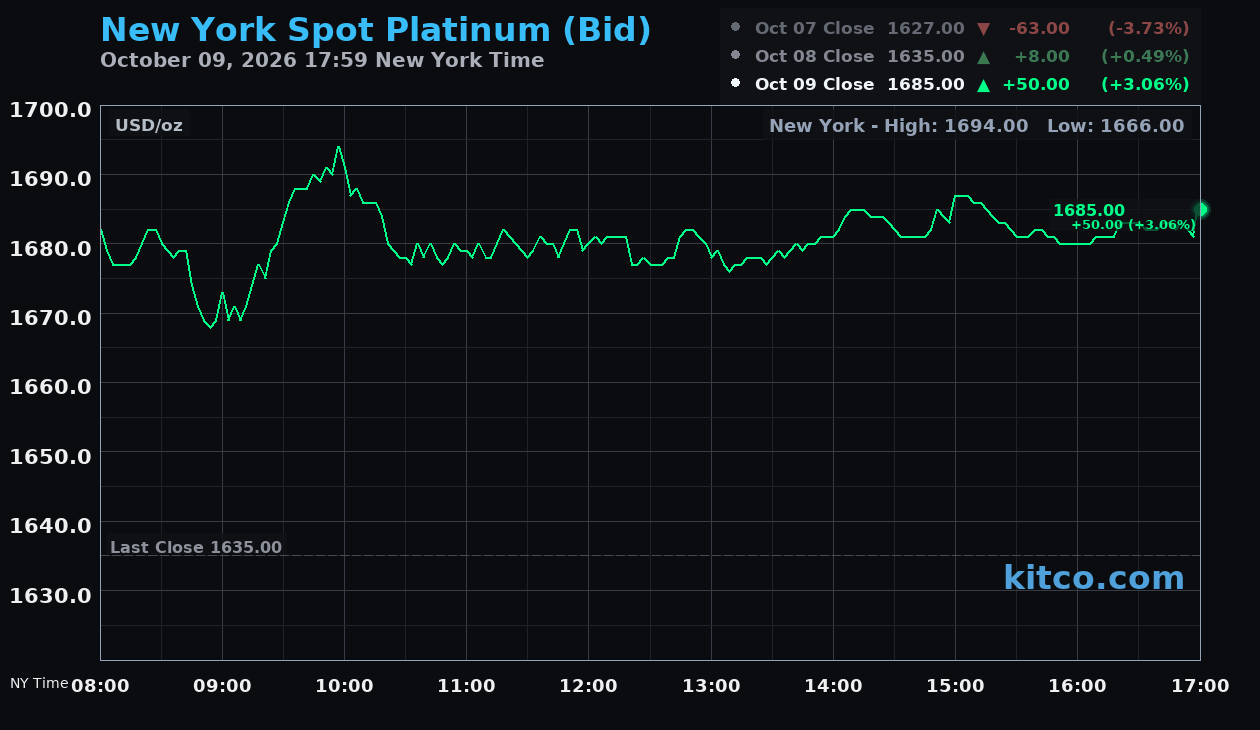Click the grey bullet beside Oct 08 Close
This screenshot has height=730, width=1260.
pos(736,55)
